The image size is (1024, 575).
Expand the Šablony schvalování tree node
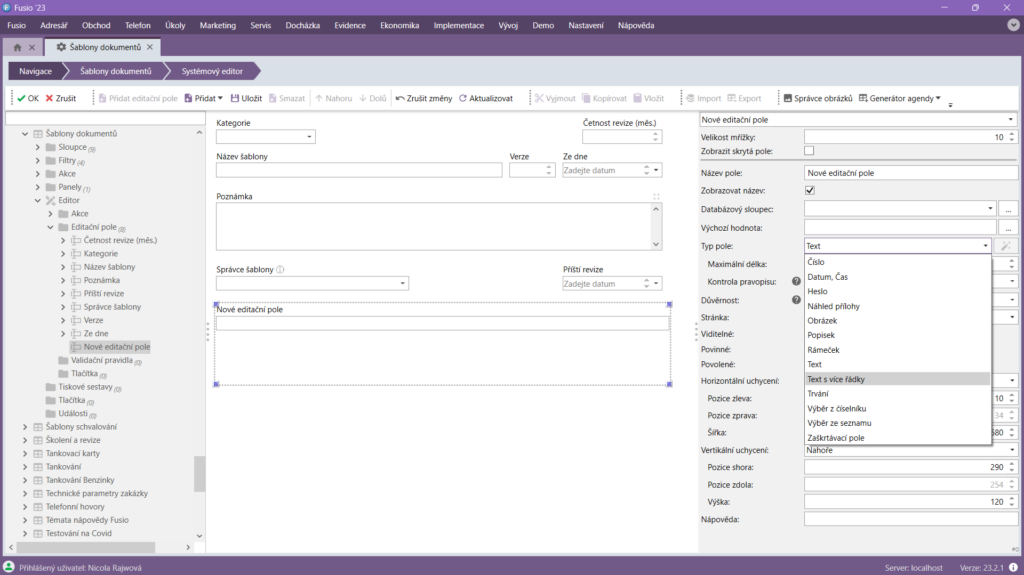(24, 427)
